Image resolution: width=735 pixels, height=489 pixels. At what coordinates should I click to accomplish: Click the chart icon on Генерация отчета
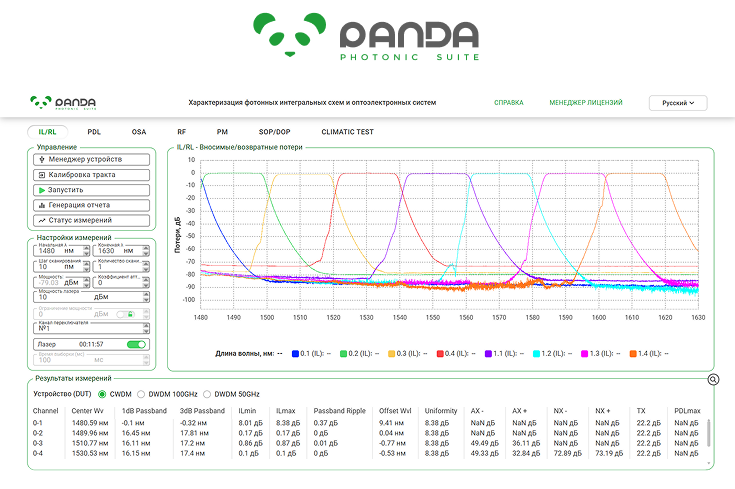42,205
